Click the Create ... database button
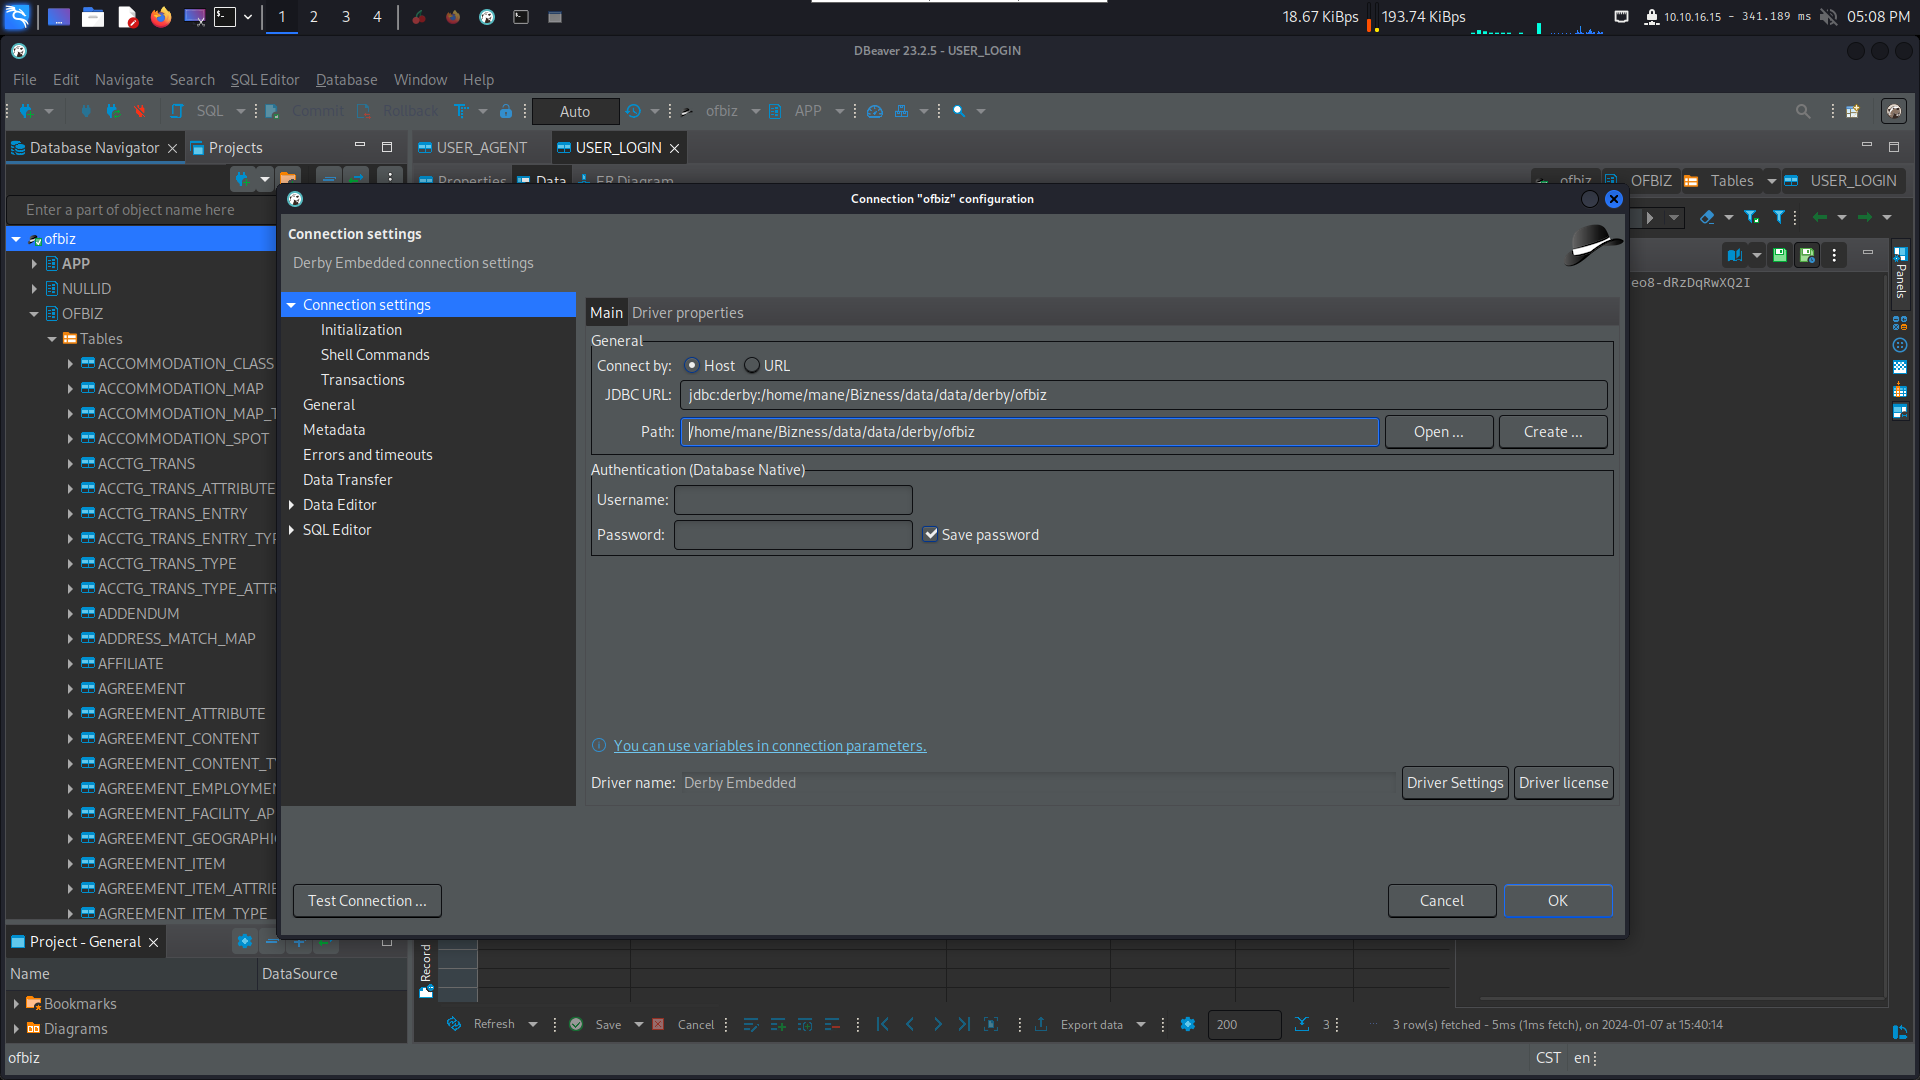 1553,432
